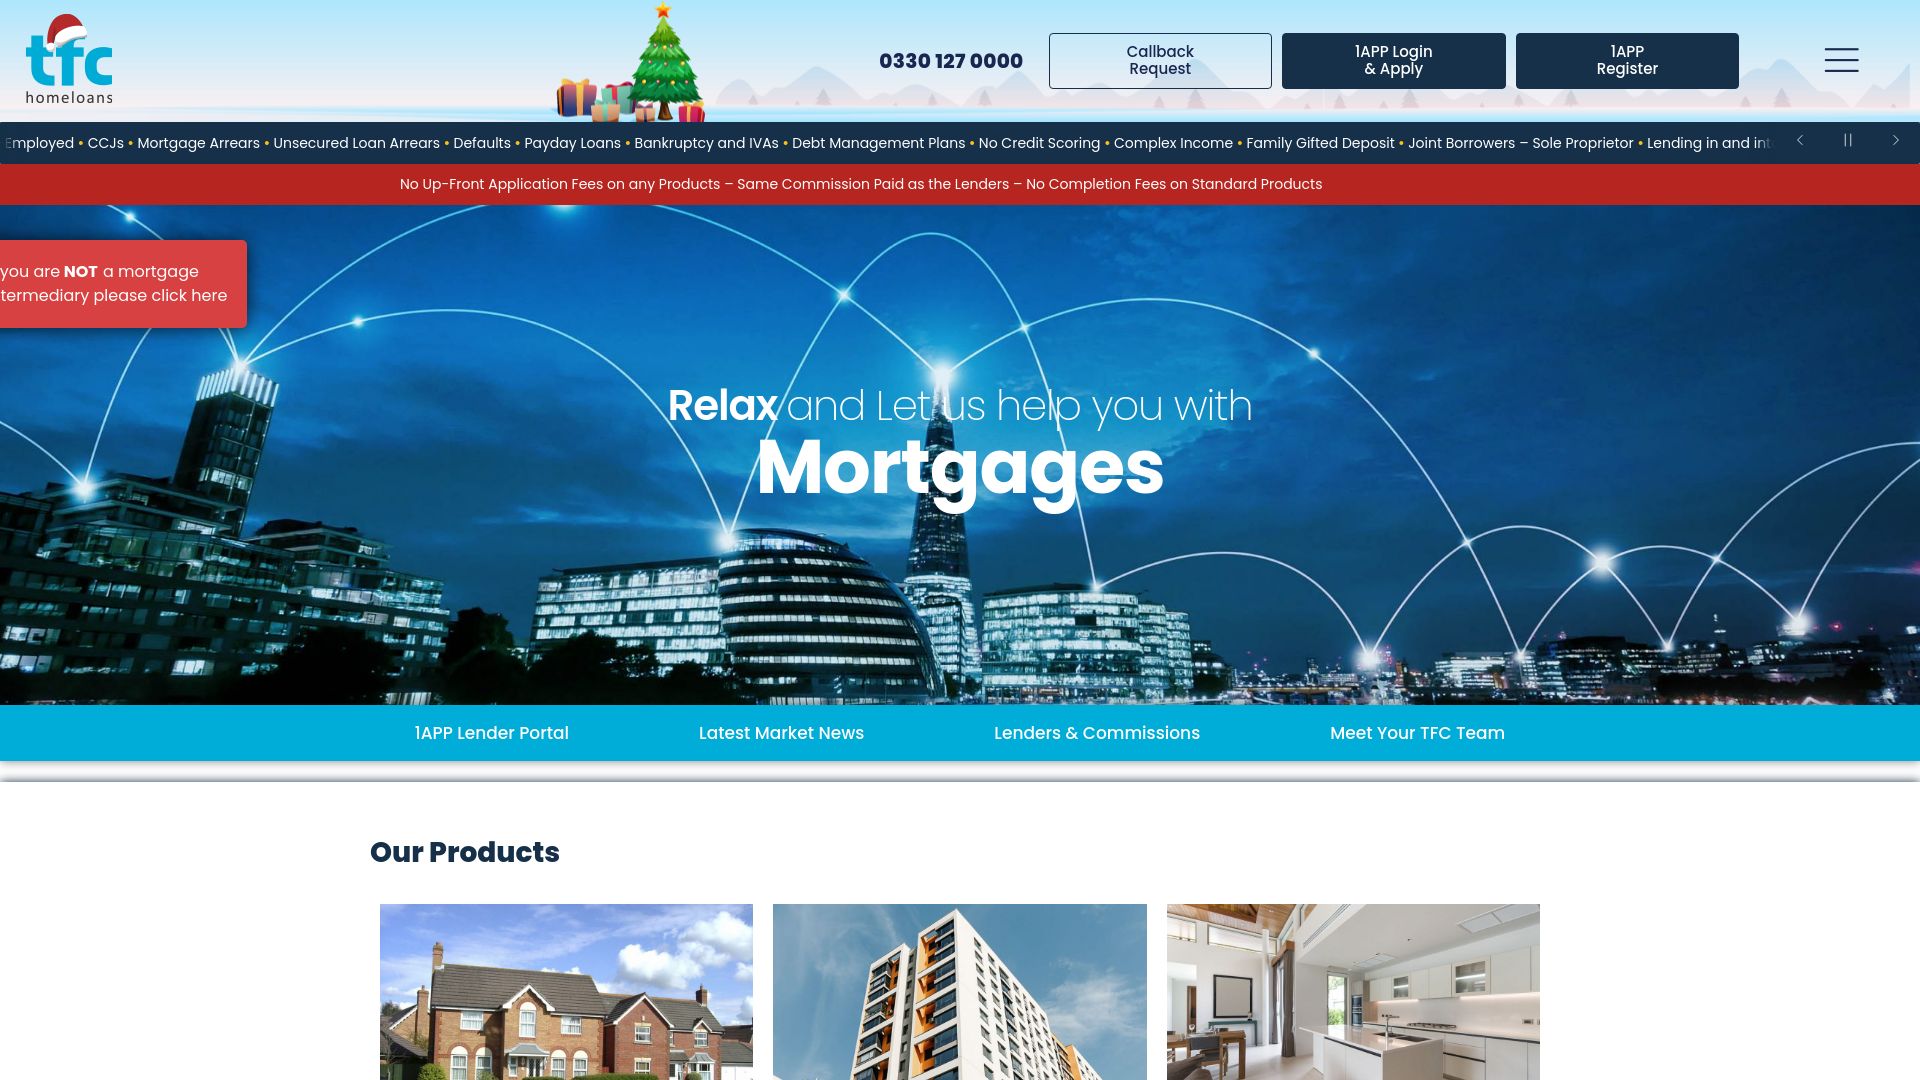Click the left arrow on ticker carousel

(x=1800, y=141)
